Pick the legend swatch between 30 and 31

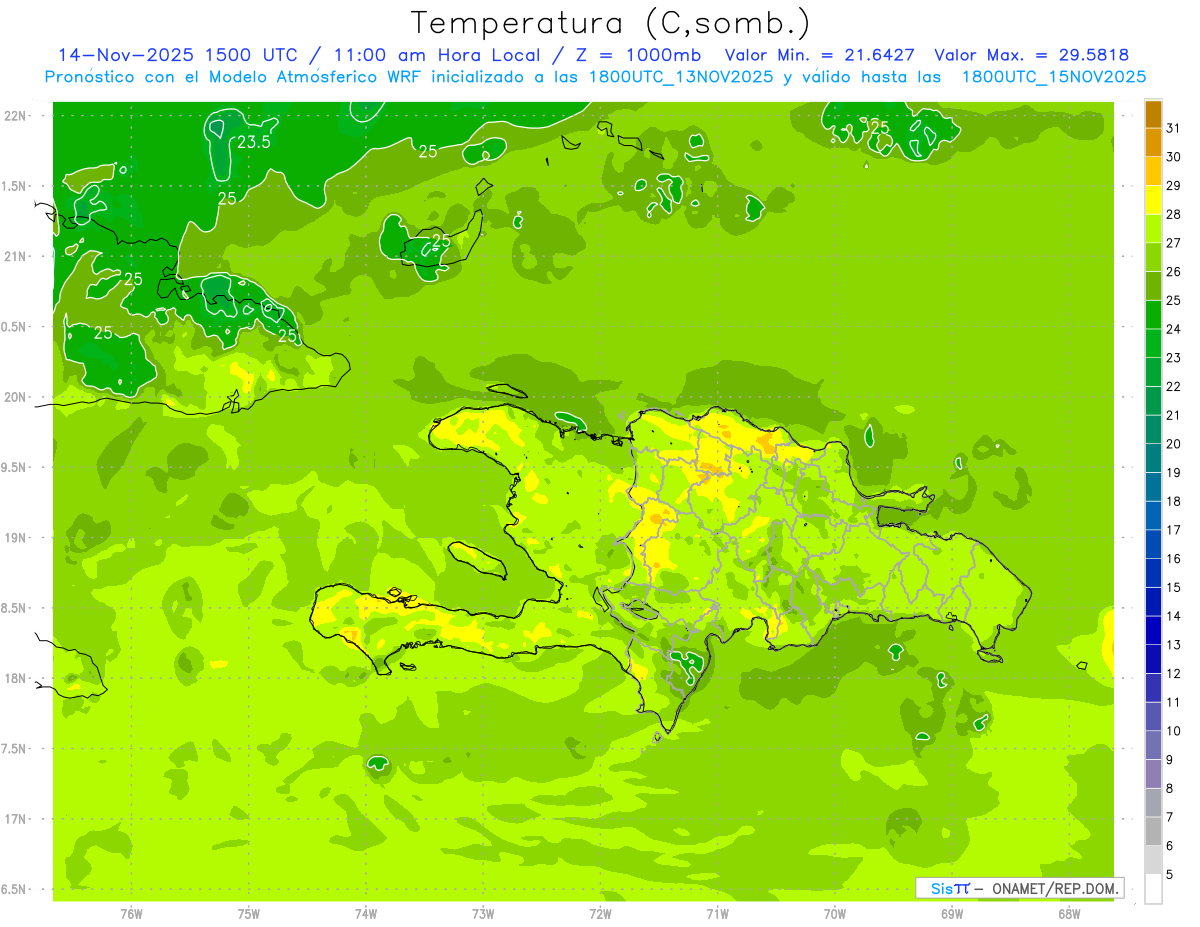(1153, 143)
